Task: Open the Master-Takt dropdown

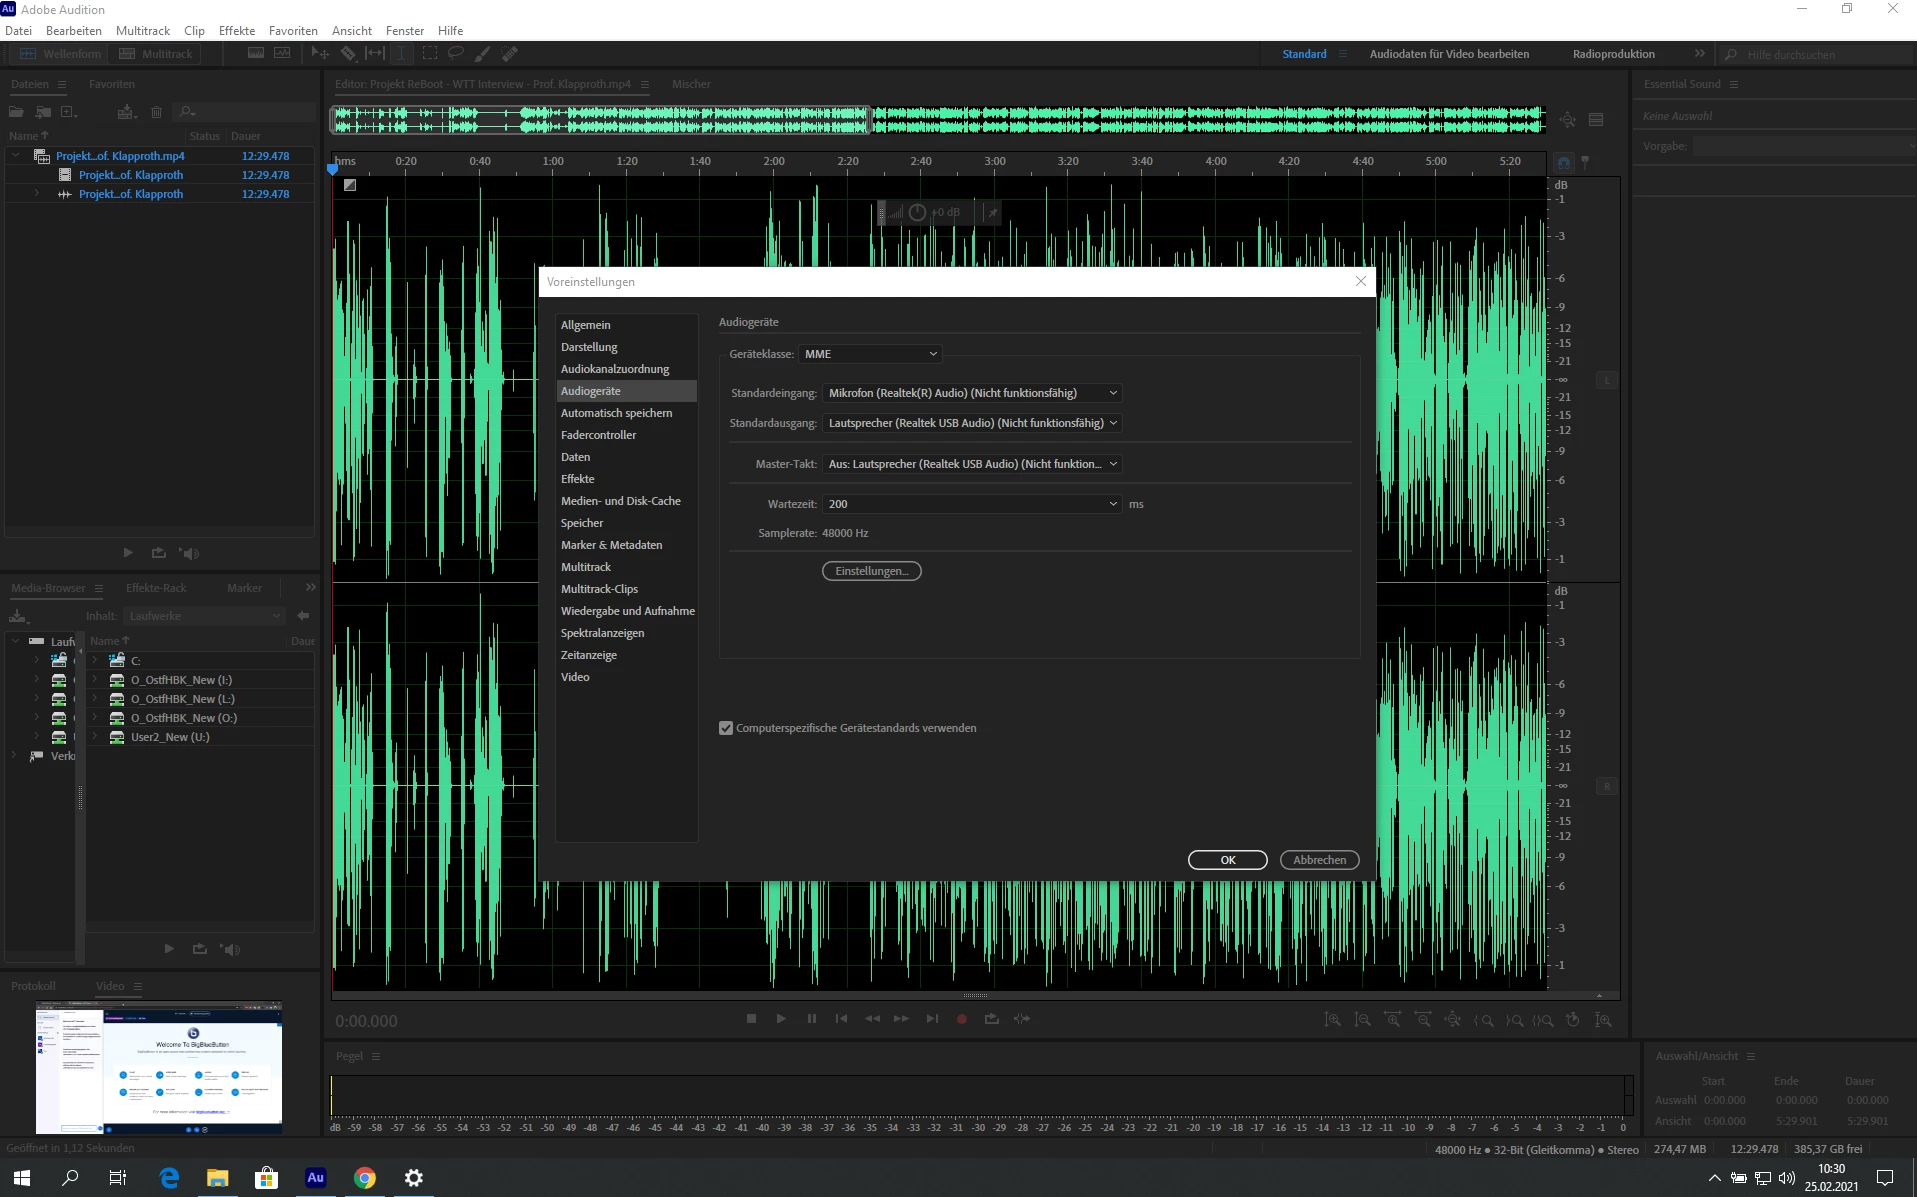Action: (971, 464)
